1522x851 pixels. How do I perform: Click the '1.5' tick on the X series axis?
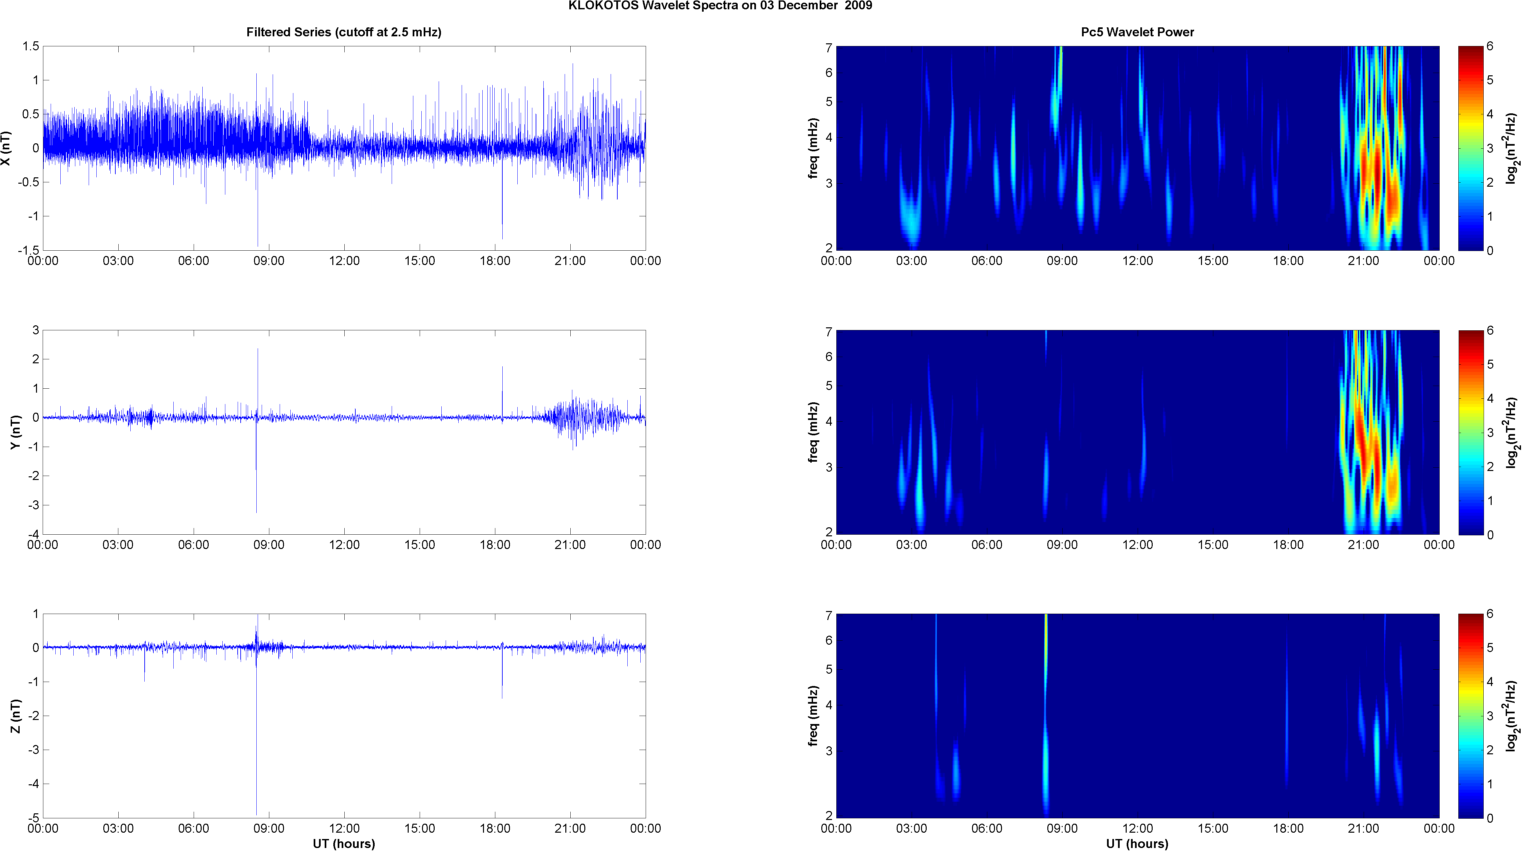click(30, 46)
